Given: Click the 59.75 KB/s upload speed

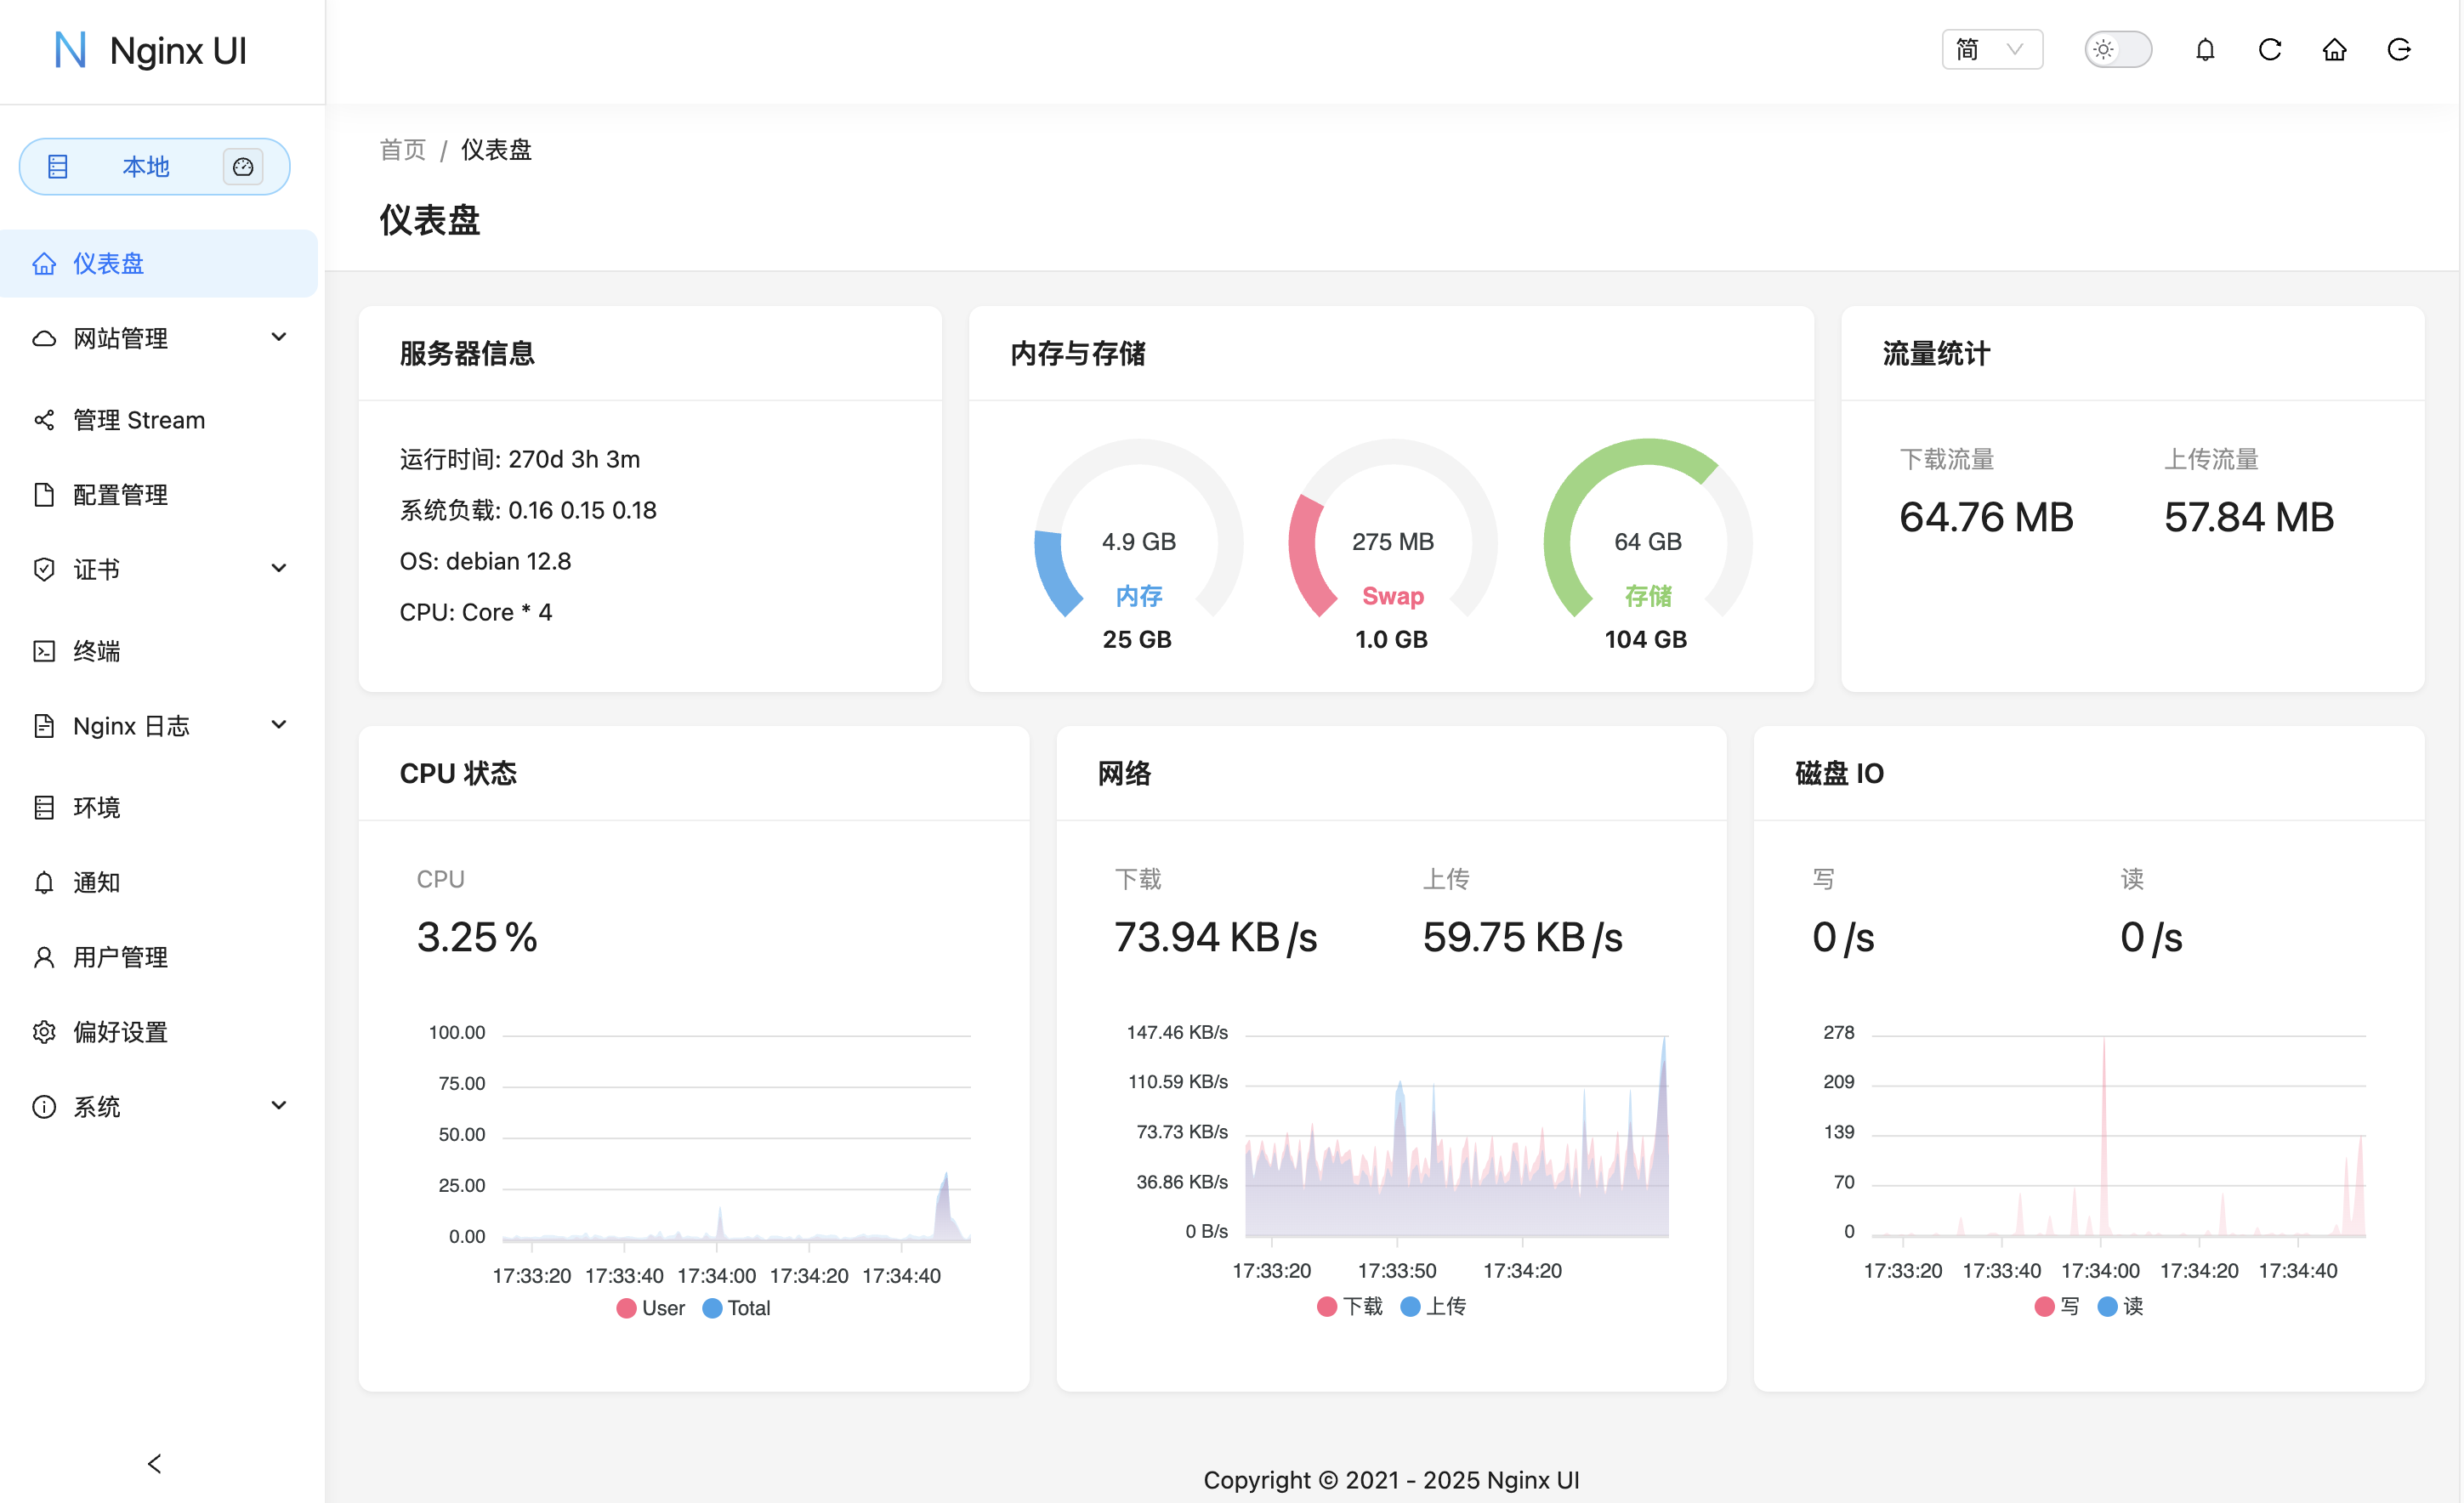Looking at the screenshot, I should point(1523,938).
